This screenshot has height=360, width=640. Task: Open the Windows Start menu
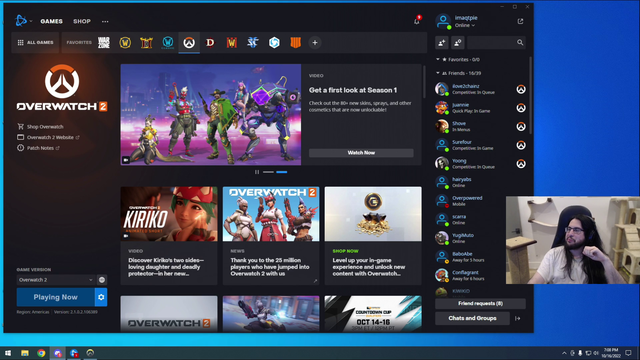[x=8, y=353]
